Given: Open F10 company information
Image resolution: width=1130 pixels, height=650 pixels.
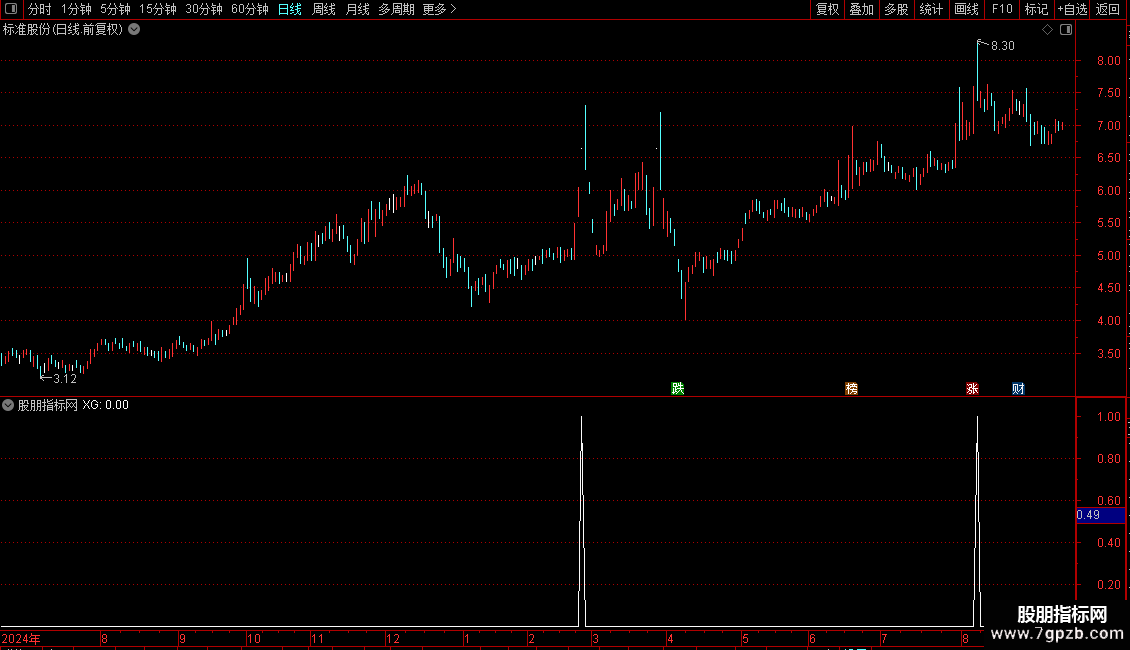Looking at the screenshot, I should tap(1002, 9).
